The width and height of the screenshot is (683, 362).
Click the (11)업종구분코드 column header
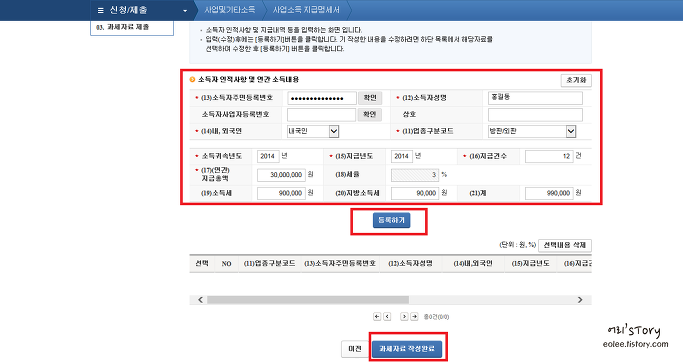[x=270, y=264]
